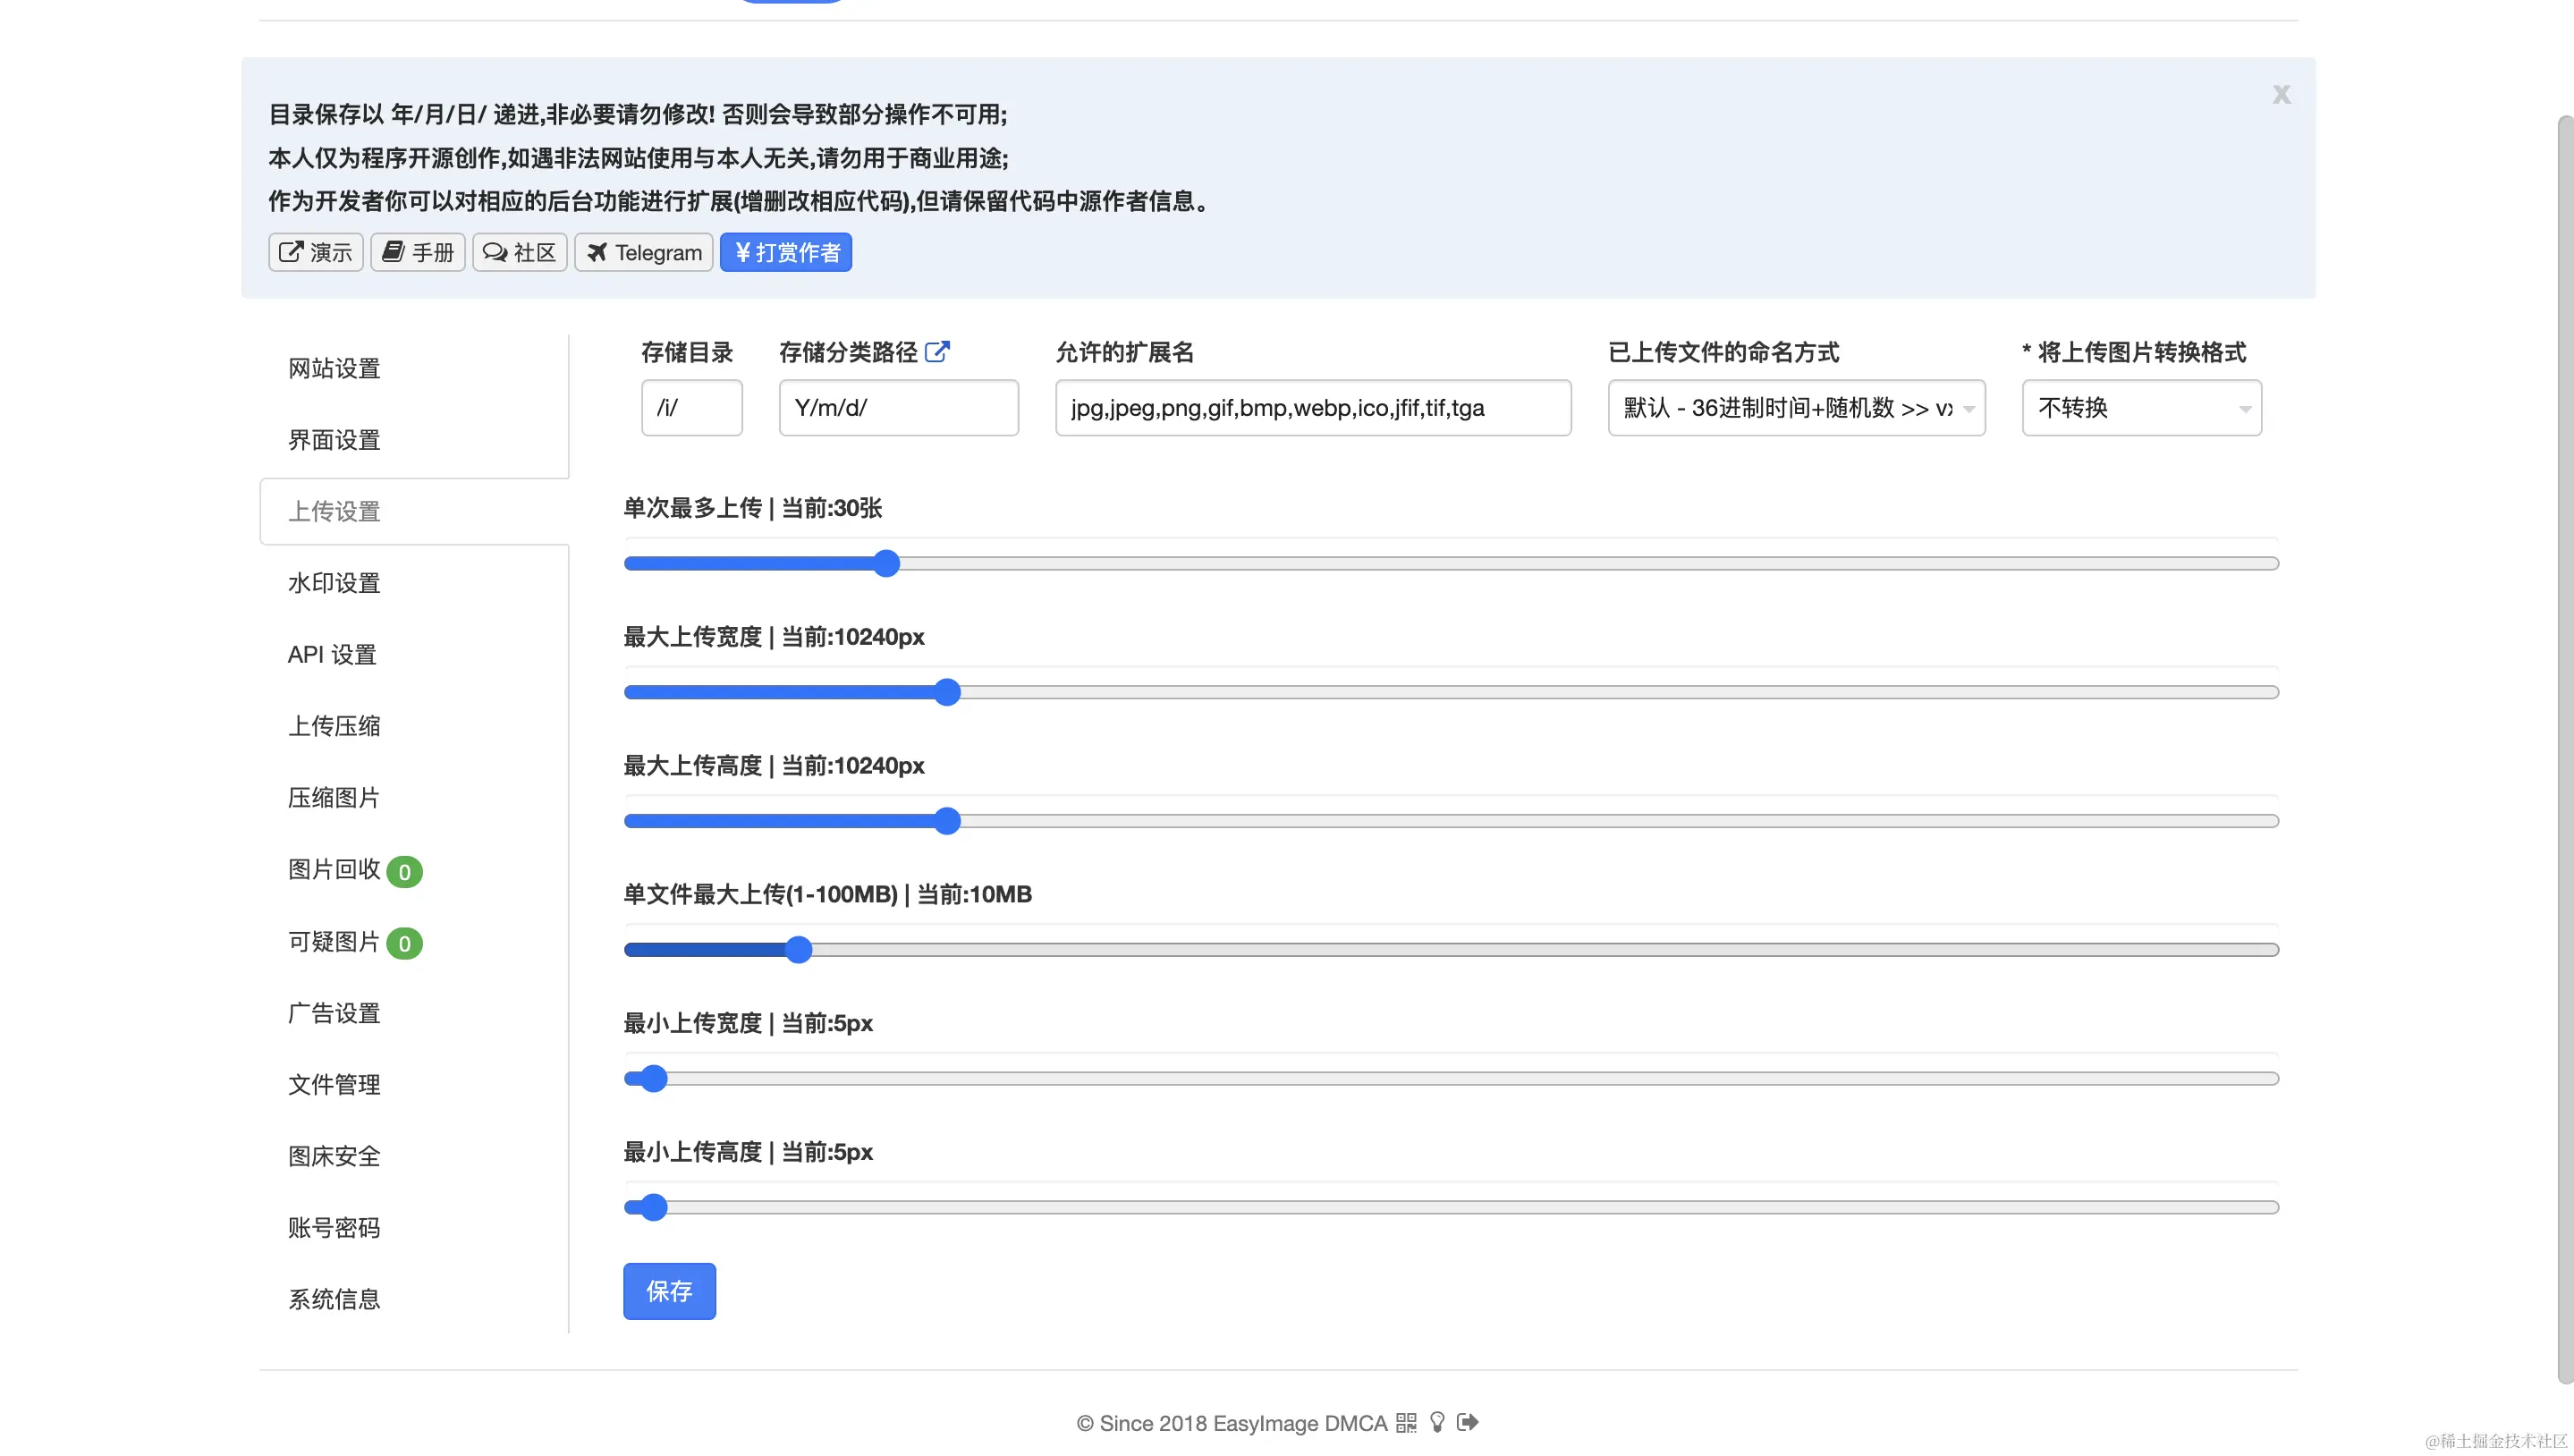This screenshot has height=1456, width=2574.
Task: Open the 图床安全 sidebar tab
Action: click(x=334, y=1156)
